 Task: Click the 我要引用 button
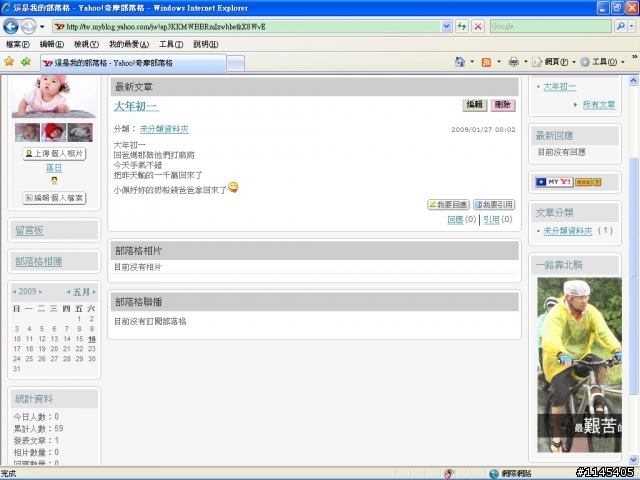pos(494,205)
